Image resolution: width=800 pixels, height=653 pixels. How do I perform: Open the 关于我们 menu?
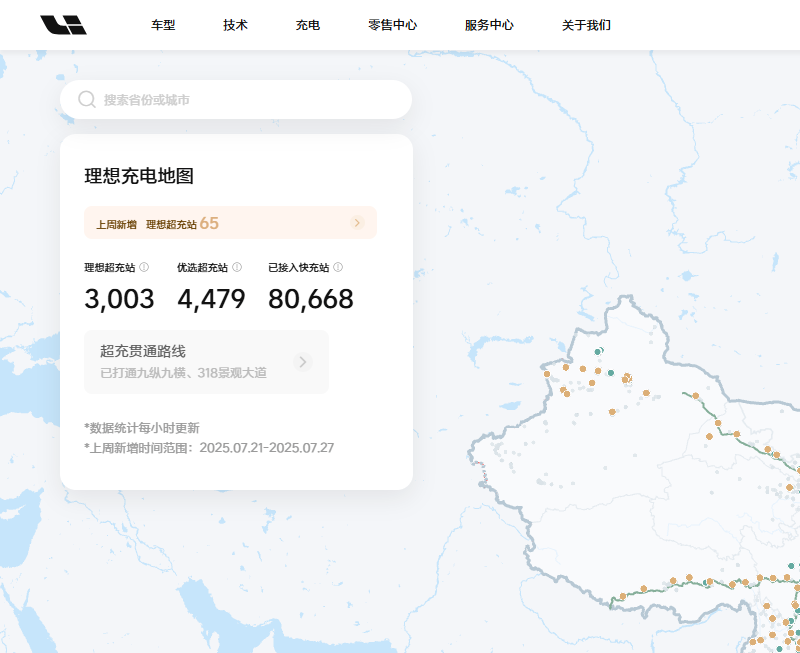pos(586,25)
